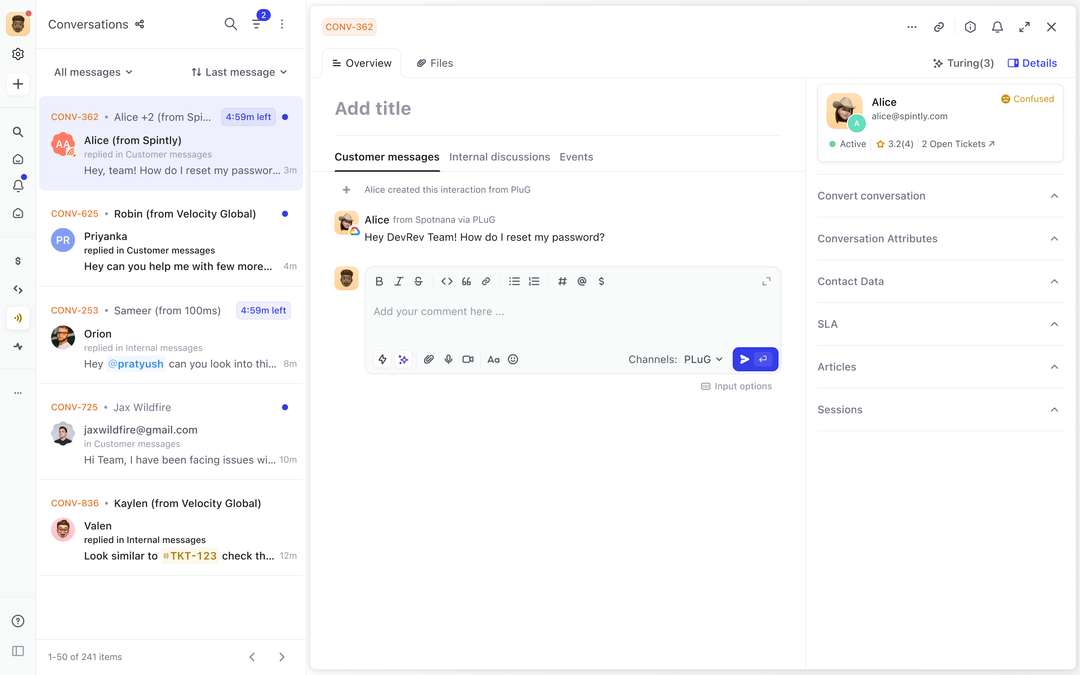The width and height of the screenshot is (1080, 675).
Task: Apply bold formatting in editor
Action: [379, 281]
